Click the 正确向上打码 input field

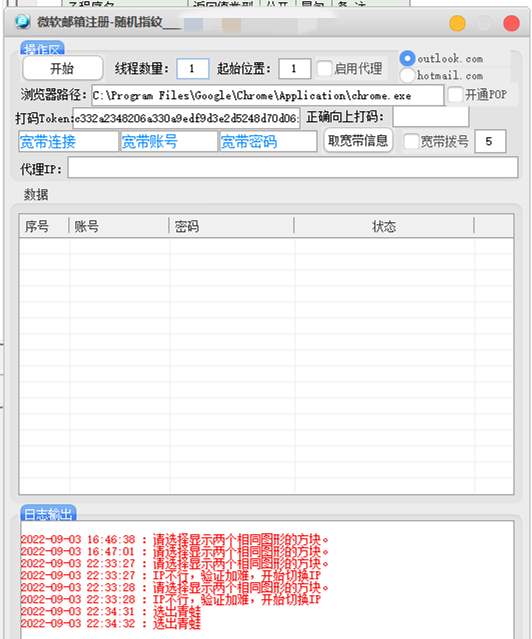[430, 117]
